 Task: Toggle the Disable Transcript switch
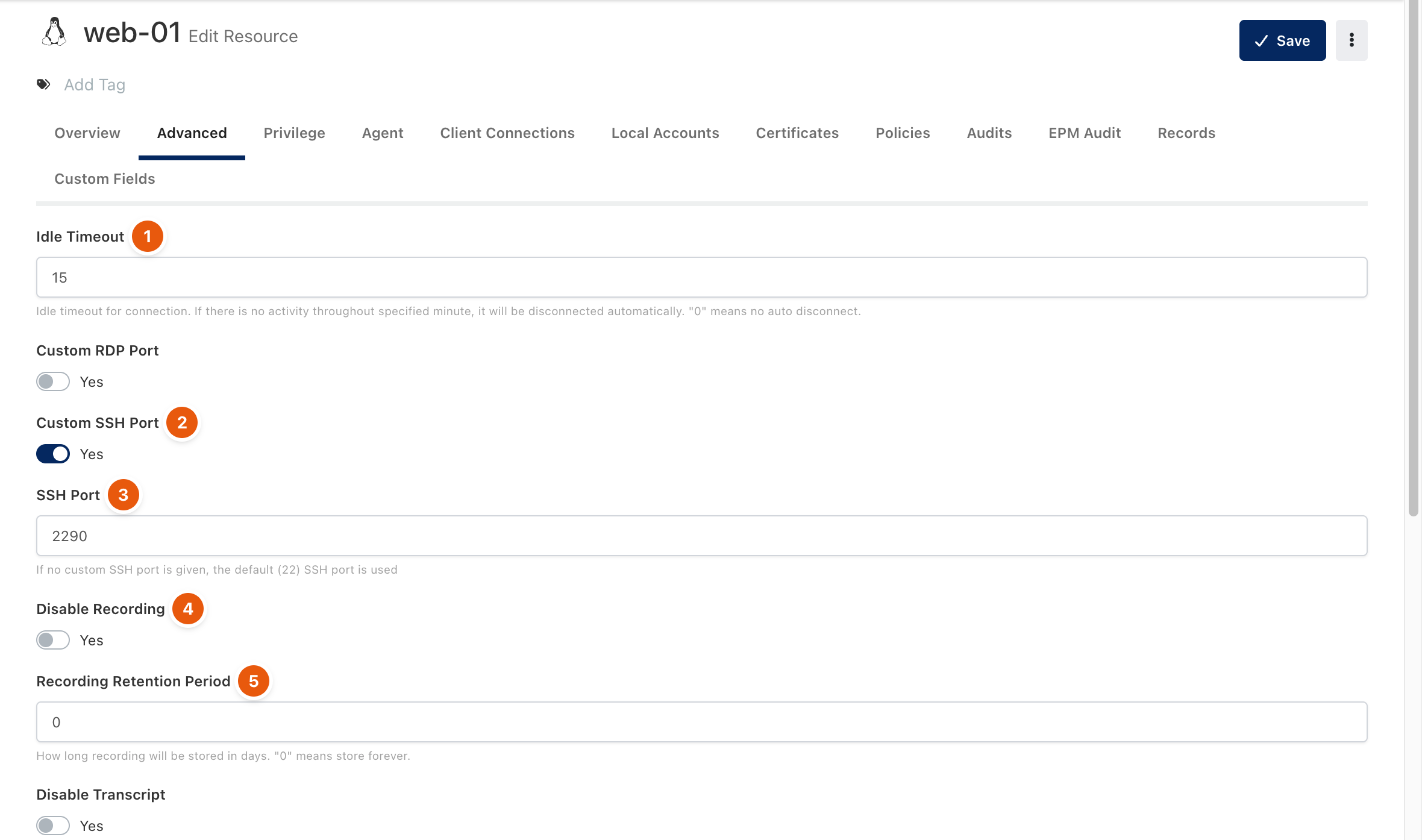[x=53, y=826]
